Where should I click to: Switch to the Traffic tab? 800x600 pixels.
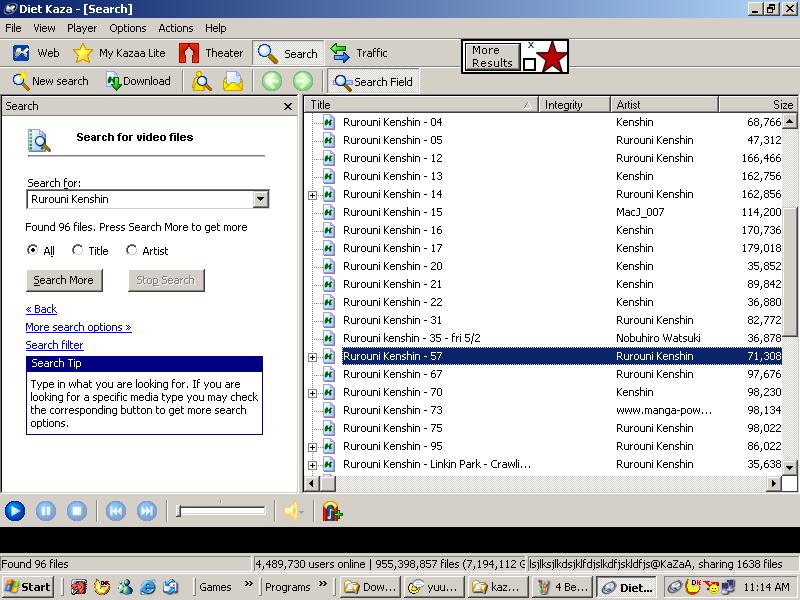point(358,53)
